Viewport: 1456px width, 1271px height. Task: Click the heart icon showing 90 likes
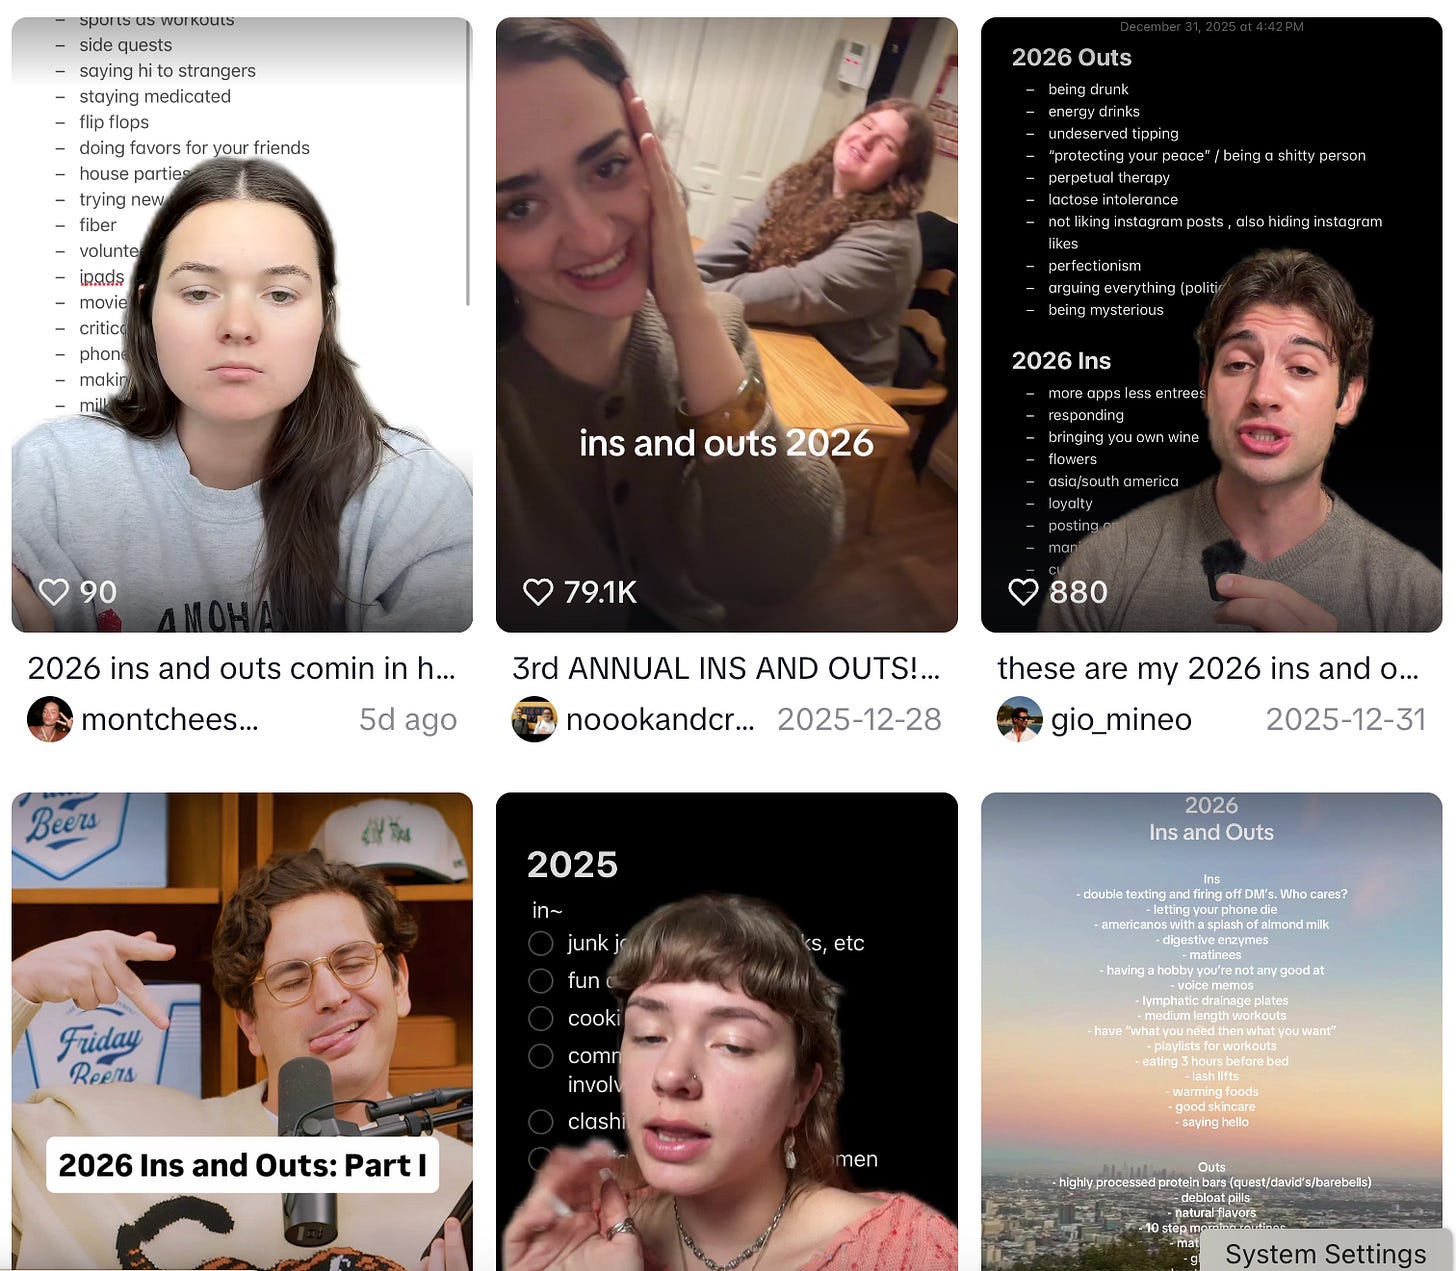[x=53, y=592]
